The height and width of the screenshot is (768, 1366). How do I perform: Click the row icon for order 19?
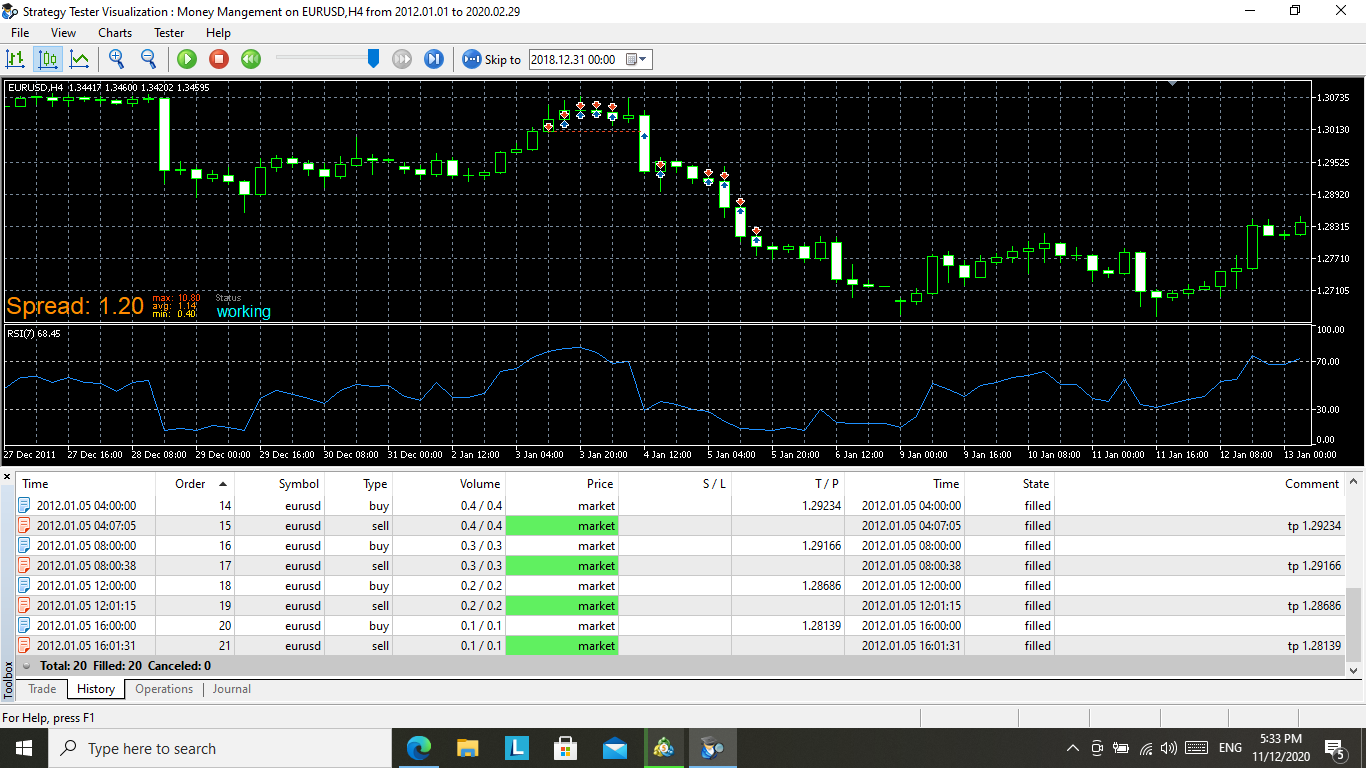[x=25, y=606]
